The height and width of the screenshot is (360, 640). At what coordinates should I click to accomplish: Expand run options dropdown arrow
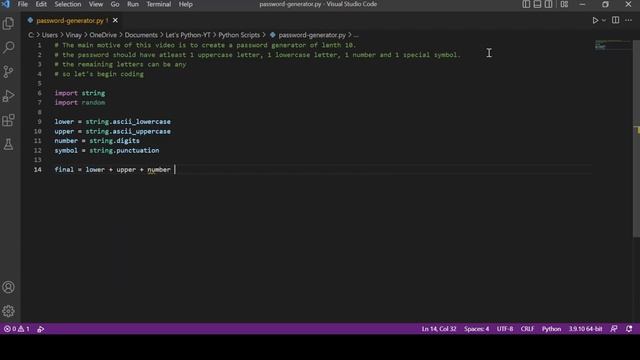[x=604, y=20]
